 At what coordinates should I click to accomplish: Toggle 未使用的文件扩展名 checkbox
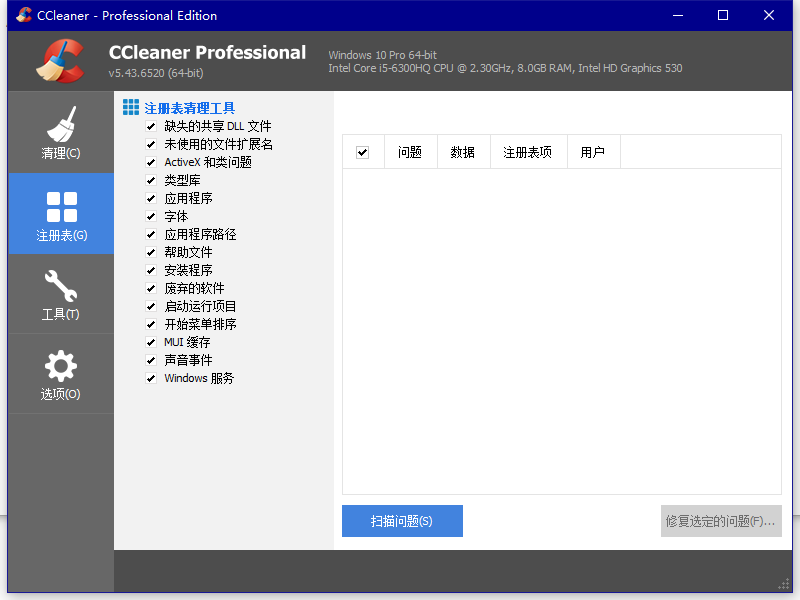tap(151, 144)
